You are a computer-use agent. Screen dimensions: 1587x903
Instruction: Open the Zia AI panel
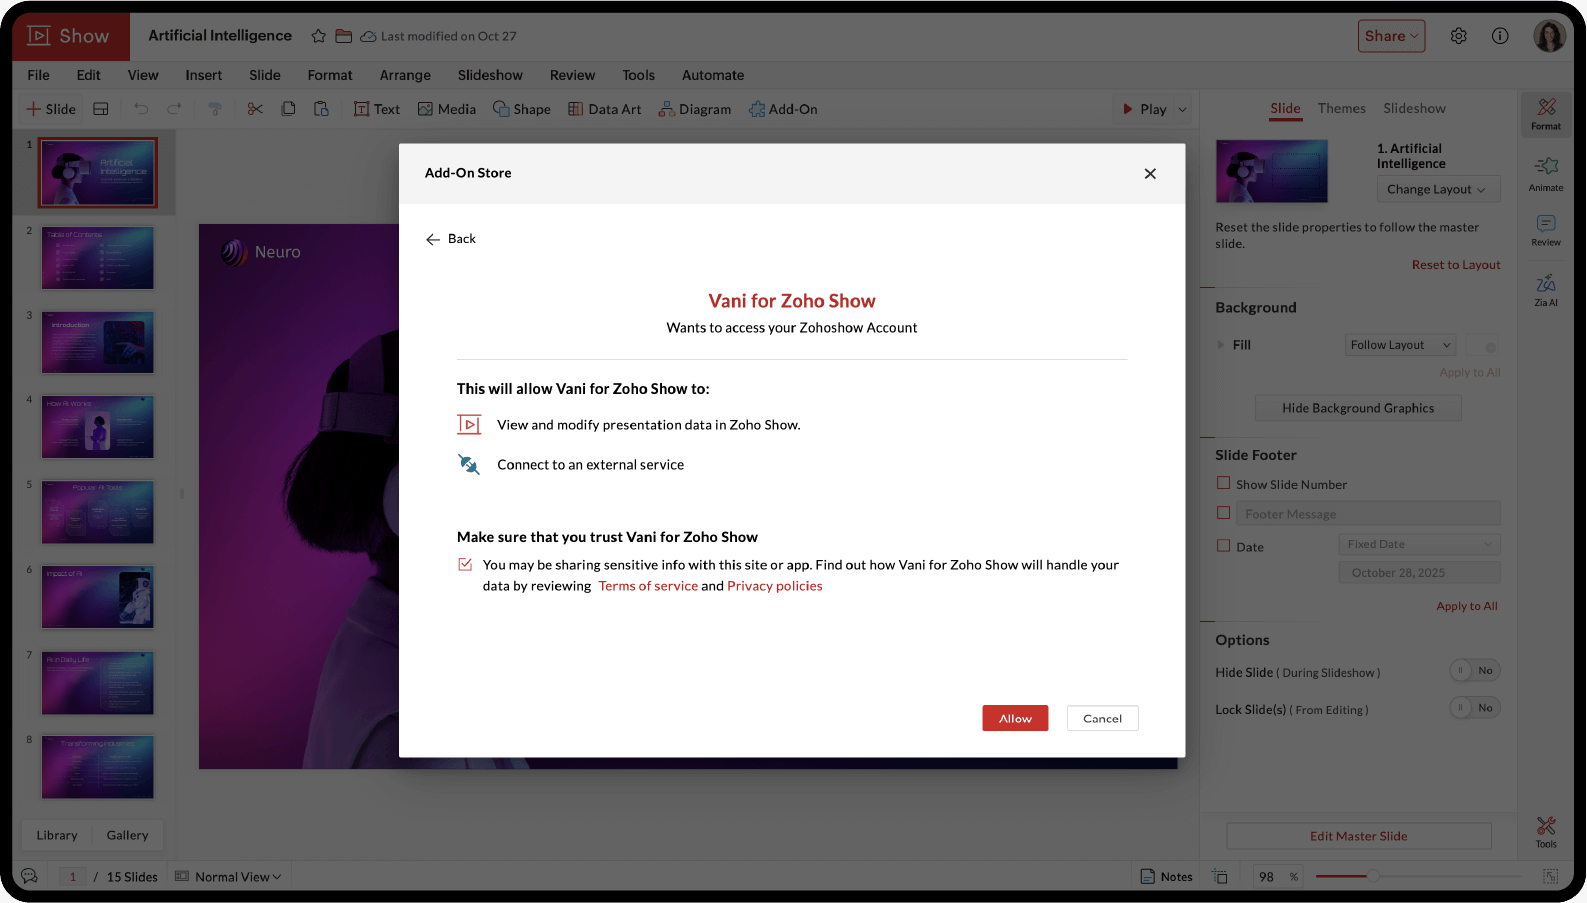click(x=1546, y=290)
